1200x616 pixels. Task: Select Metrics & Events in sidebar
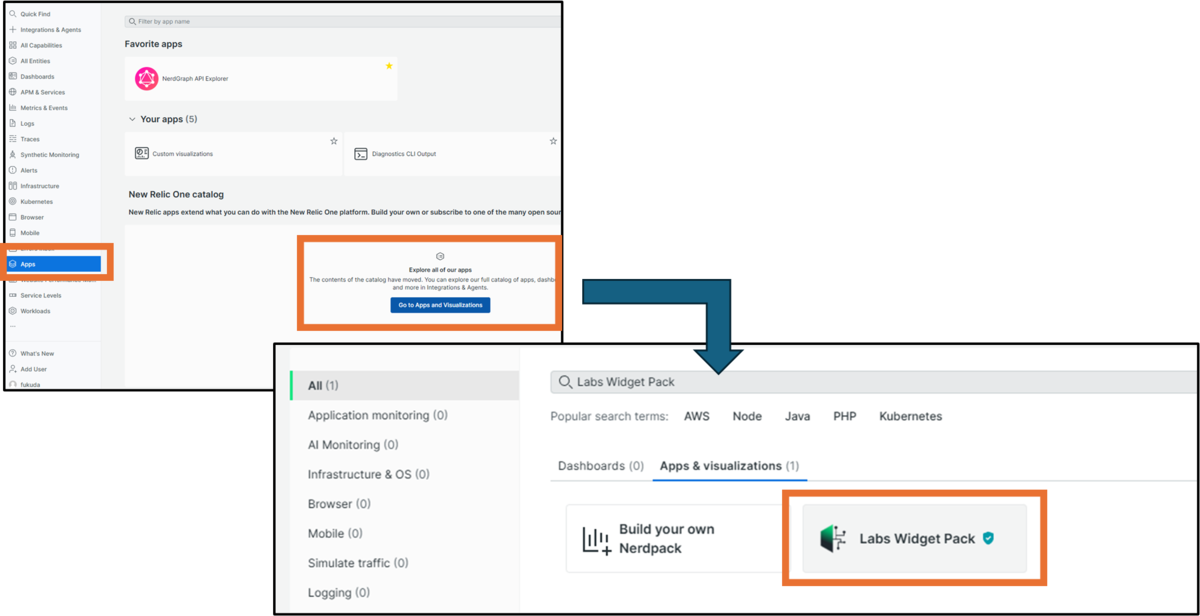(44, 108)
